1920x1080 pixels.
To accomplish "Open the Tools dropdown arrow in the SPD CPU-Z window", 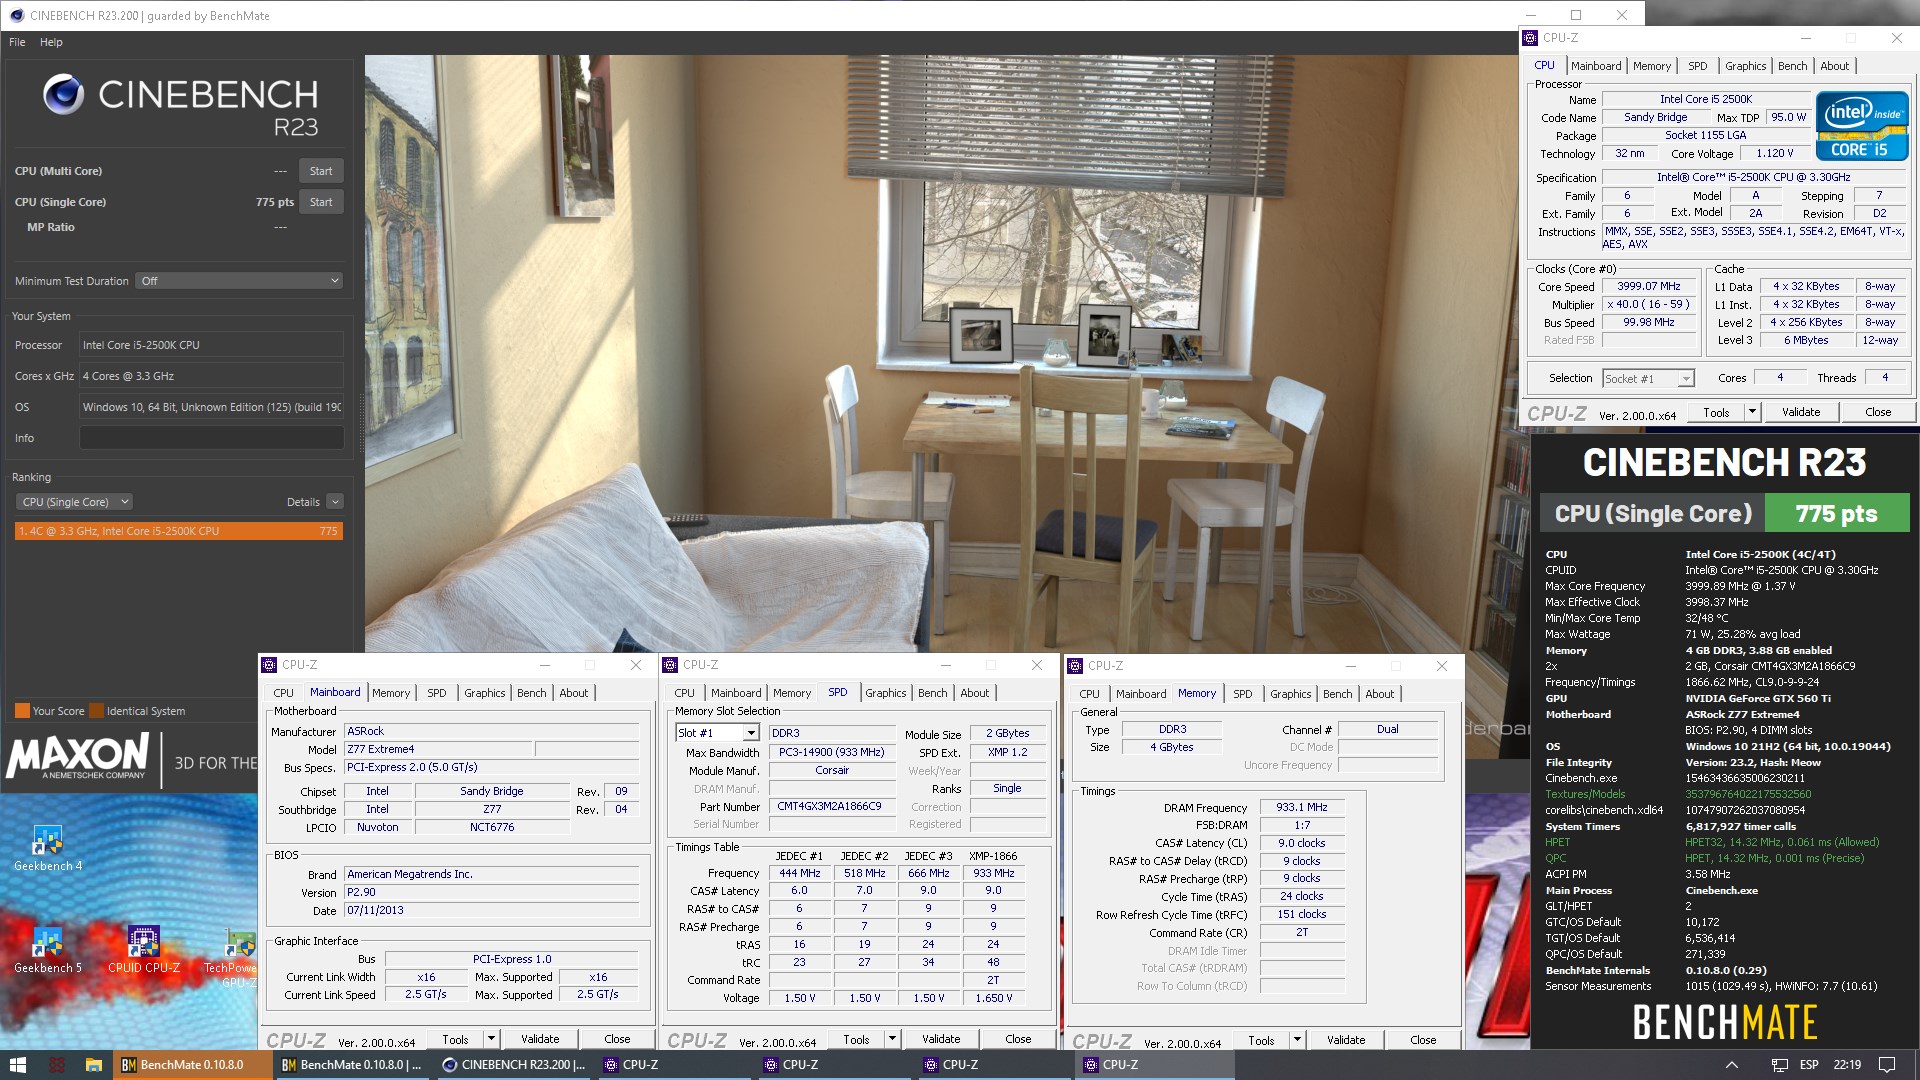I will tap(892, 1039).
